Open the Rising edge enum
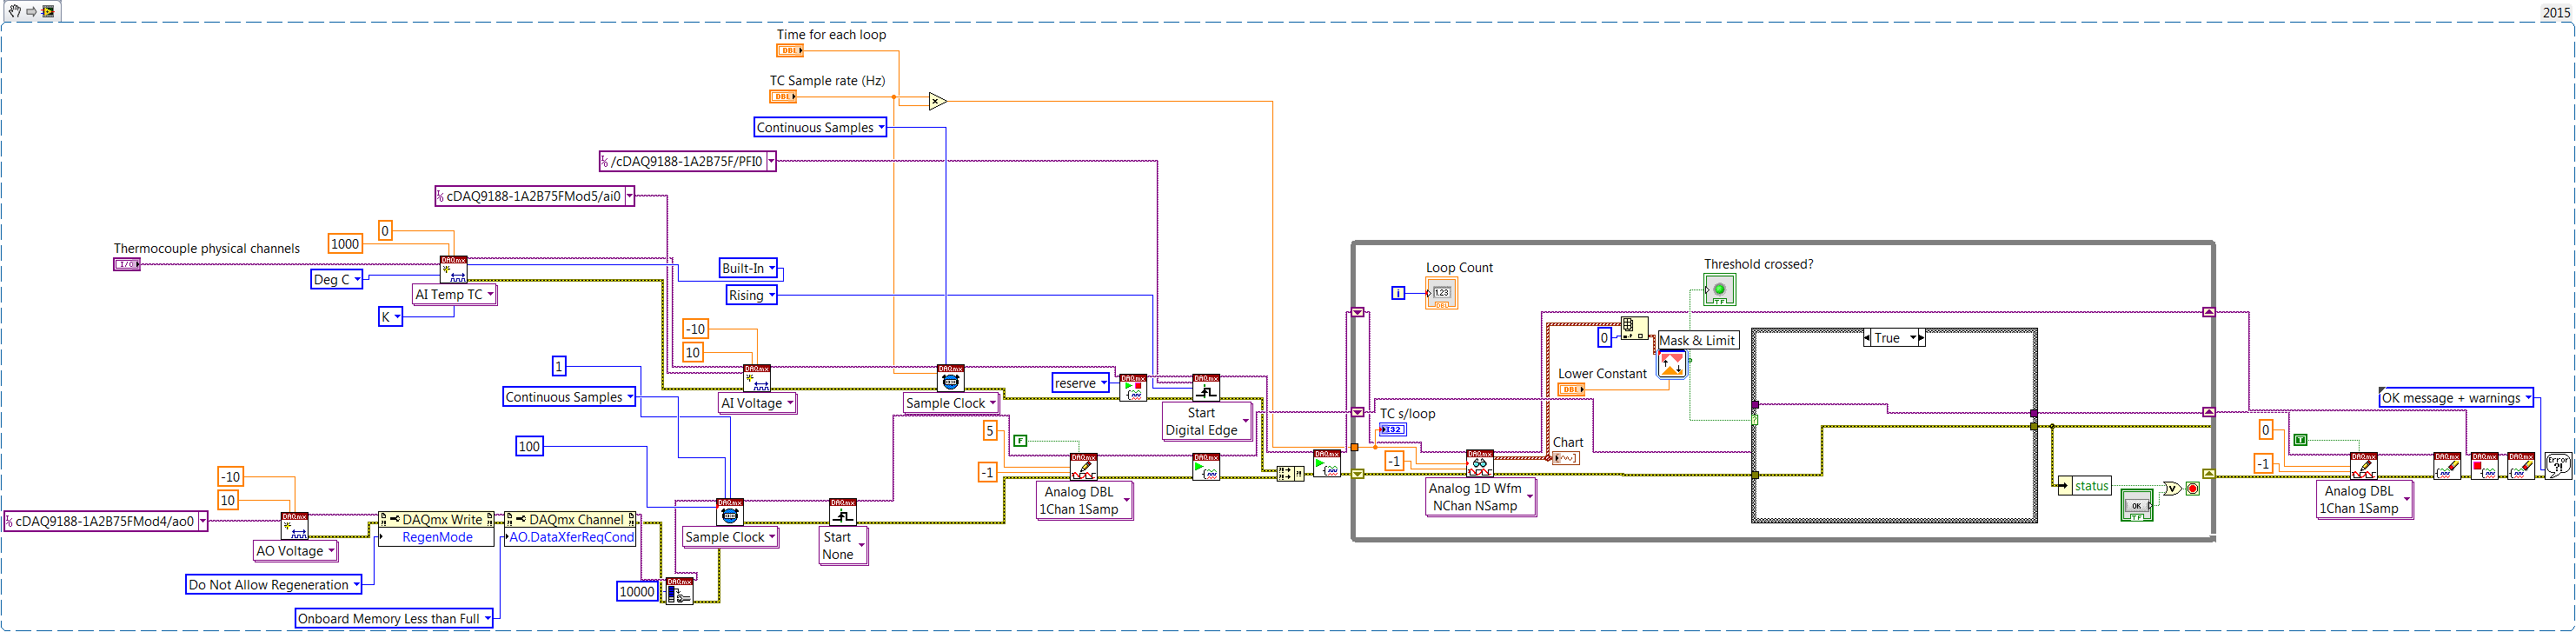2576x632 pixels. [752, 295]
